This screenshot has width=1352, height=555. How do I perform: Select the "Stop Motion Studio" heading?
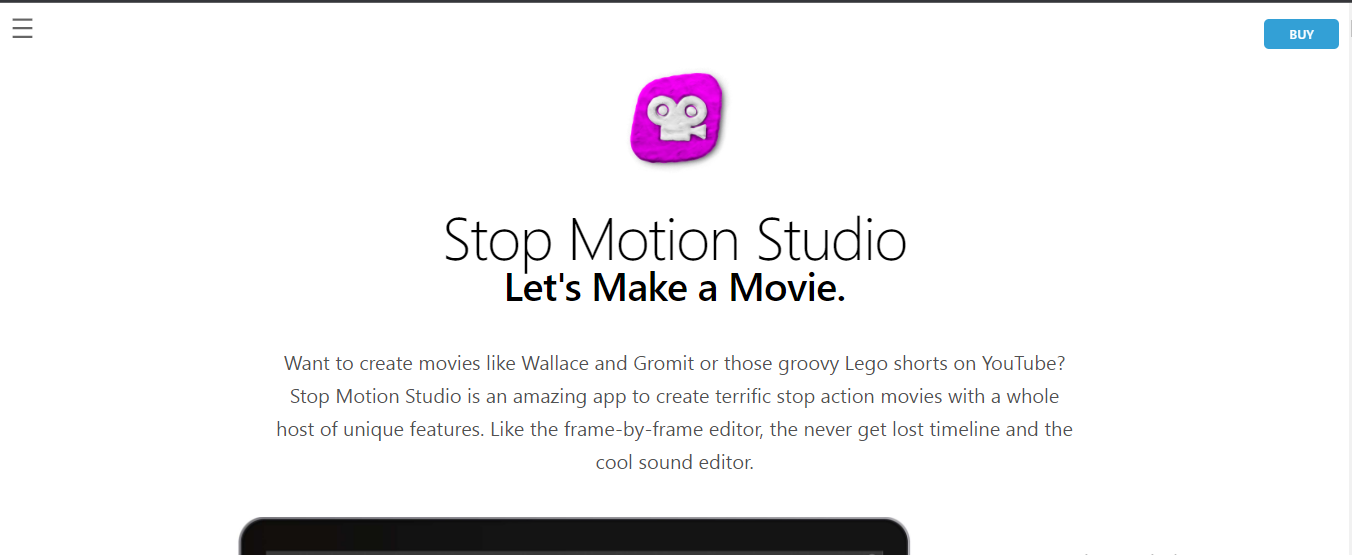click(675, 240)
